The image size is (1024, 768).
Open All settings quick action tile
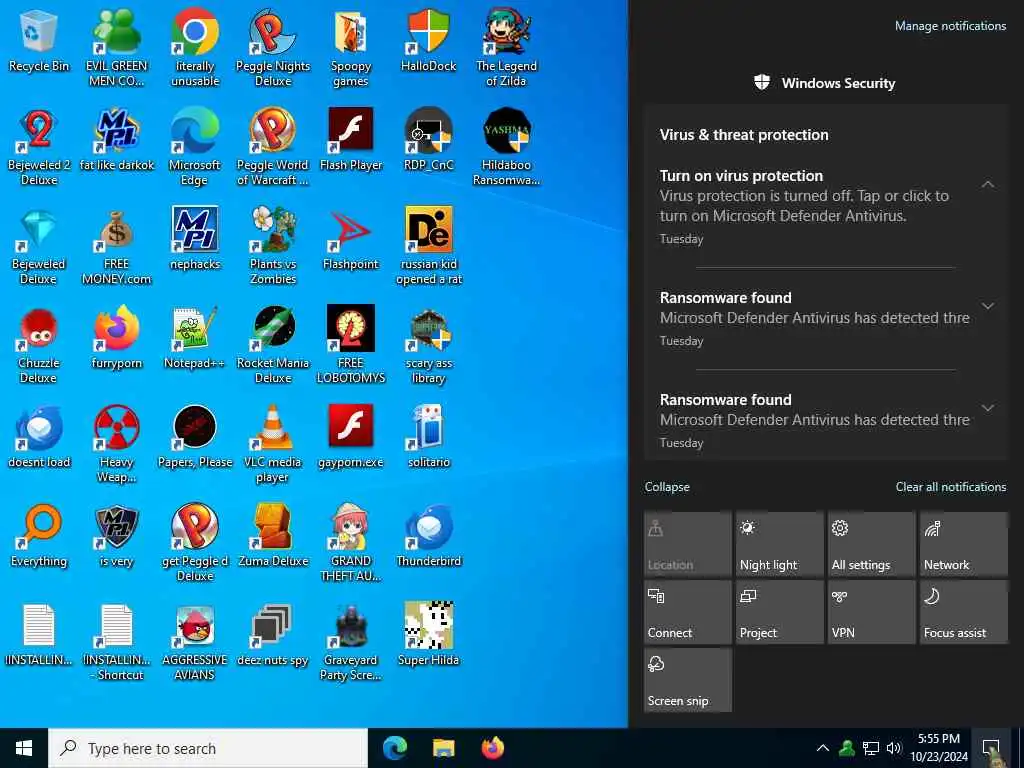point(872,544)
